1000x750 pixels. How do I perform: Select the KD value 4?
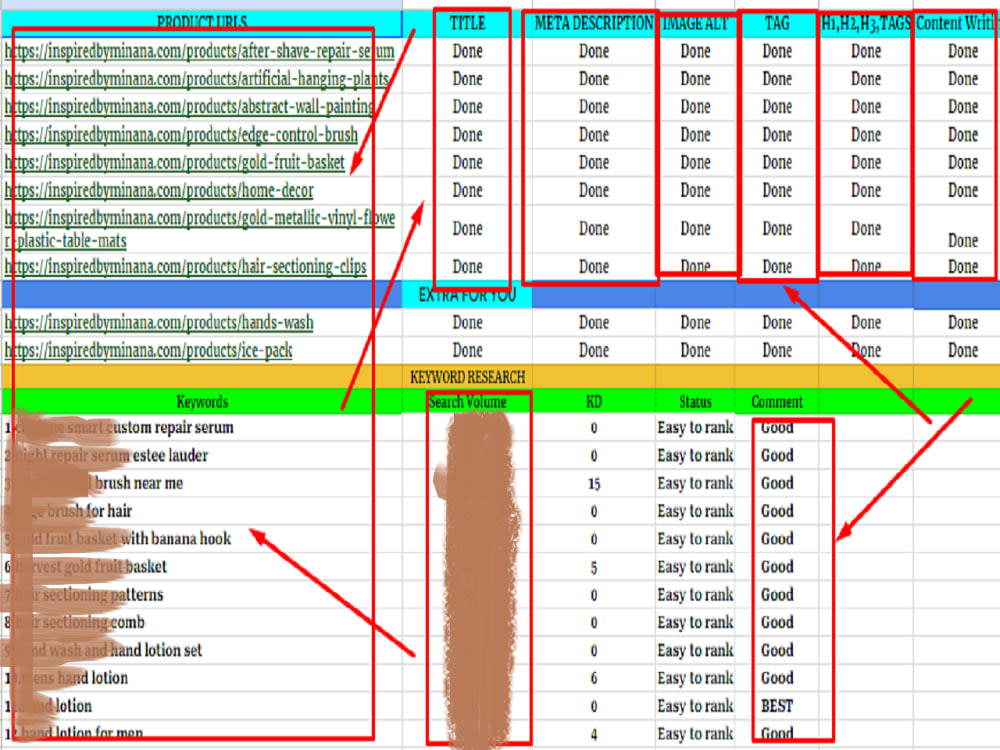tap(594, 735)
